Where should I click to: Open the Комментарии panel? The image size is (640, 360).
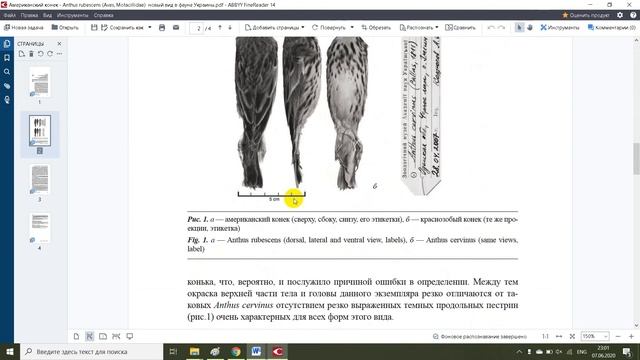(x=611, y=28)
